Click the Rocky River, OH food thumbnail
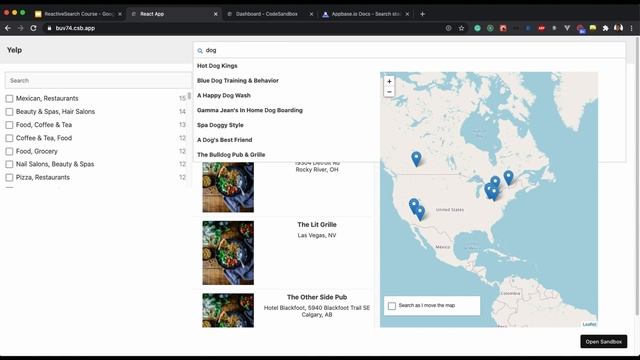This screenshot has width=640, height=360. 228,187
